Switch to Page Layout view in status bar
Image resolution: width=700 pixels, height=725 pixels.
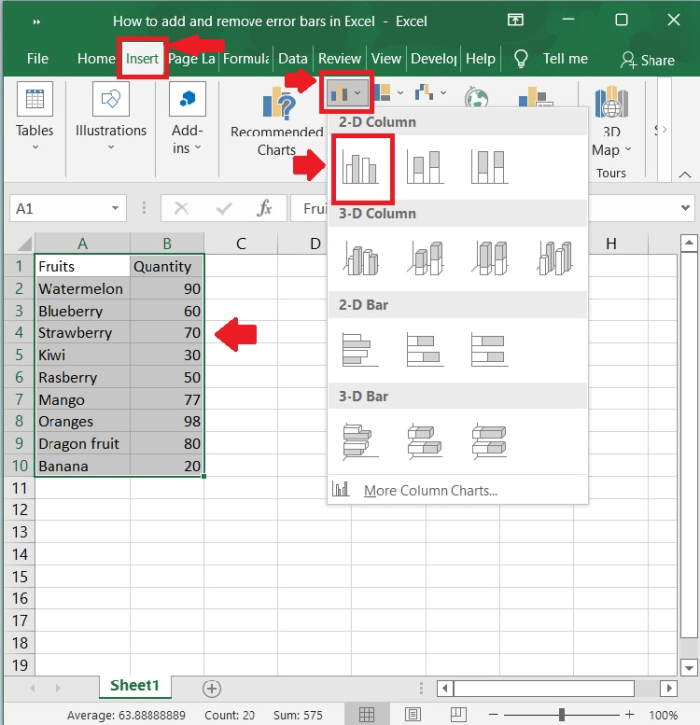coord(413,714)
